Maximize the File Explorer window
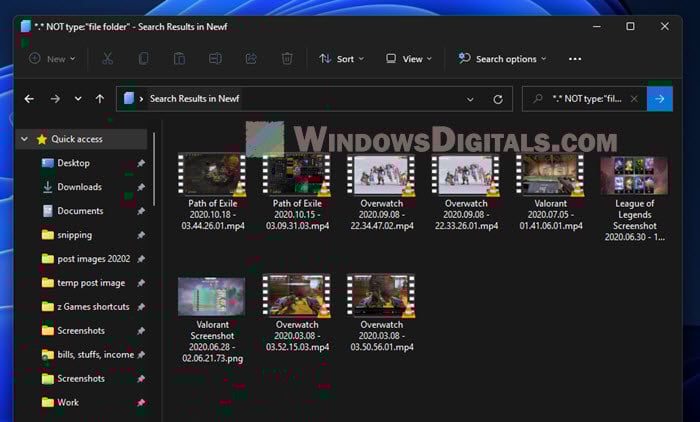The height and width of the screenshot is (422, 700). pyautogui.click(x=630, y=26)
